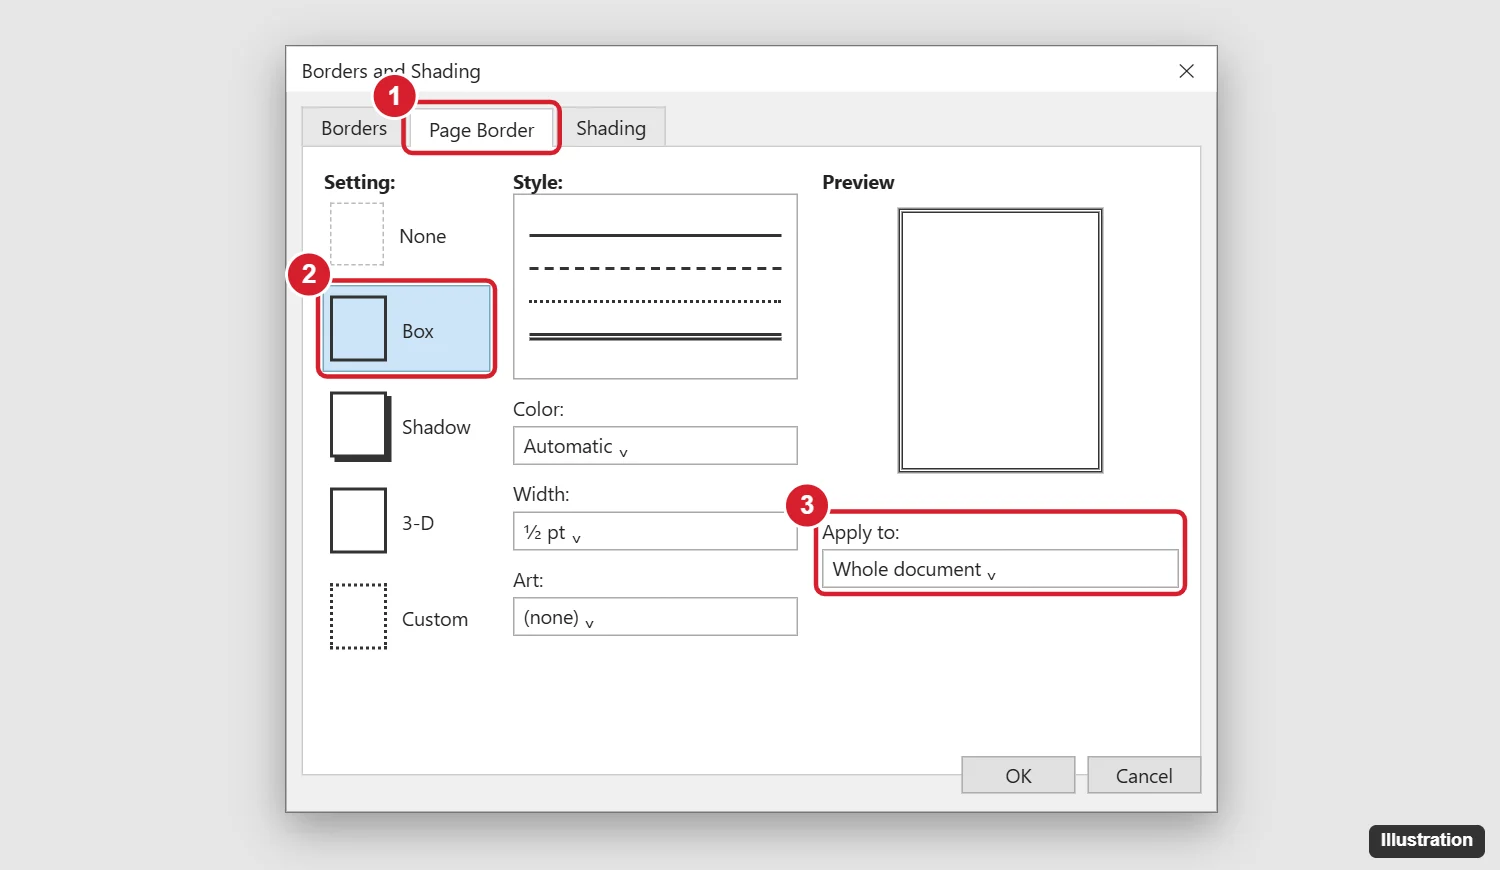The height and width of the screenshot is (870, 1500).
Task: Select the None border setting icon
Action: click(357, 234)
